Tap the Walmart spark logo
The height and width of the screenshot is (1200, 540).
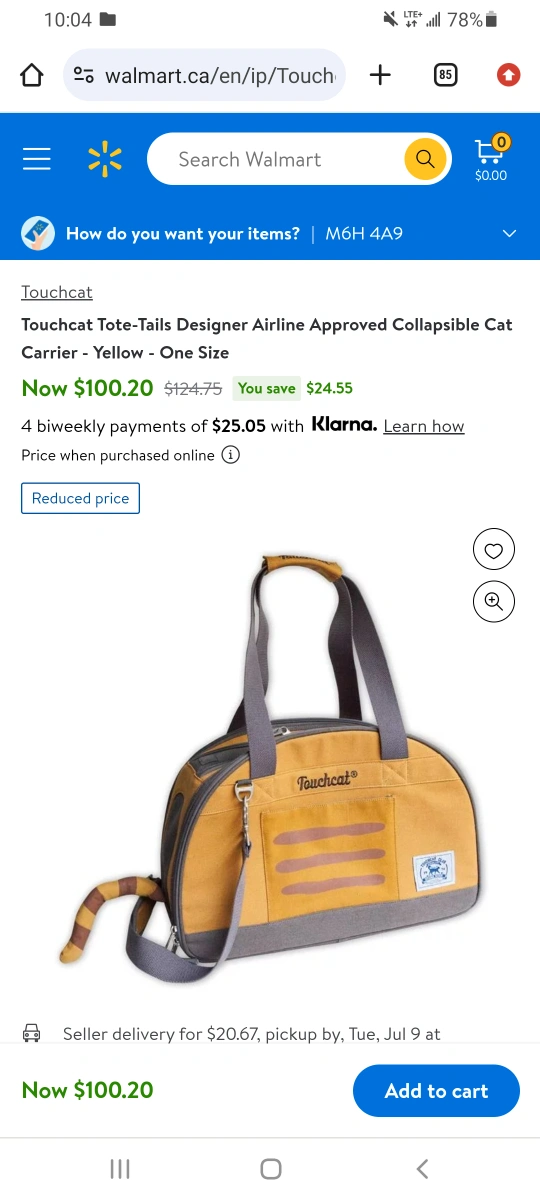point(104,159)
